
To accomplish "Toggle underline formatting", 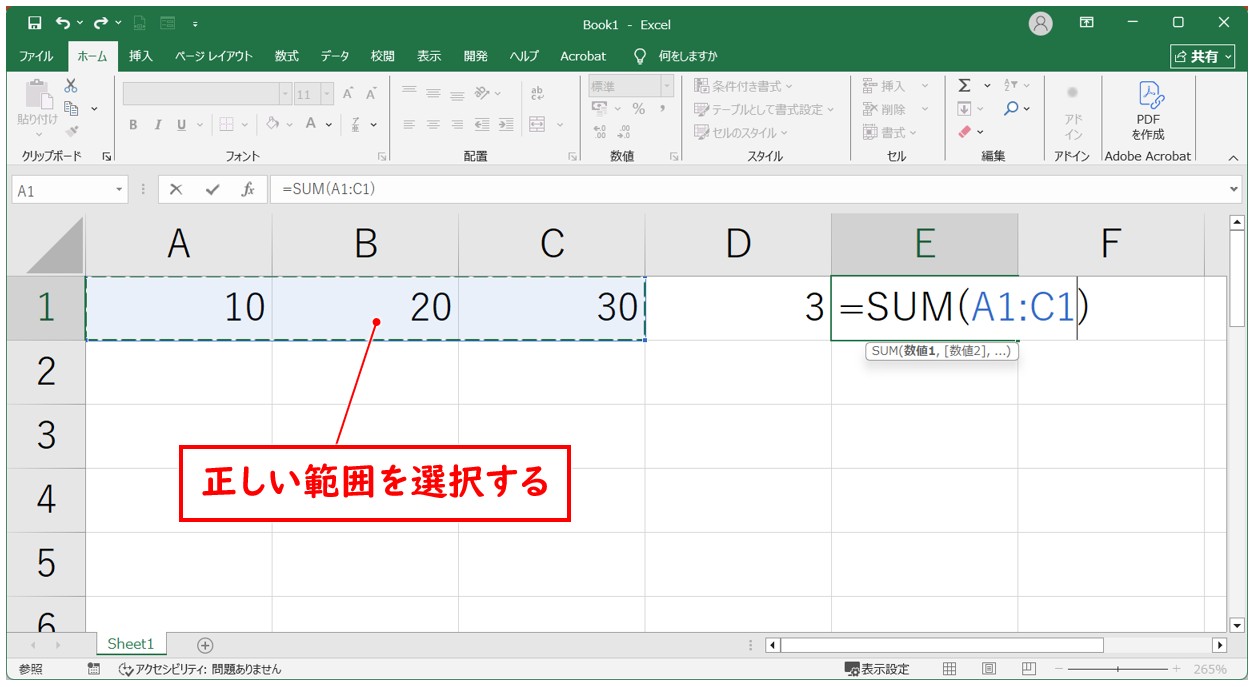I will pyautogui.click(x=181, y=125).
